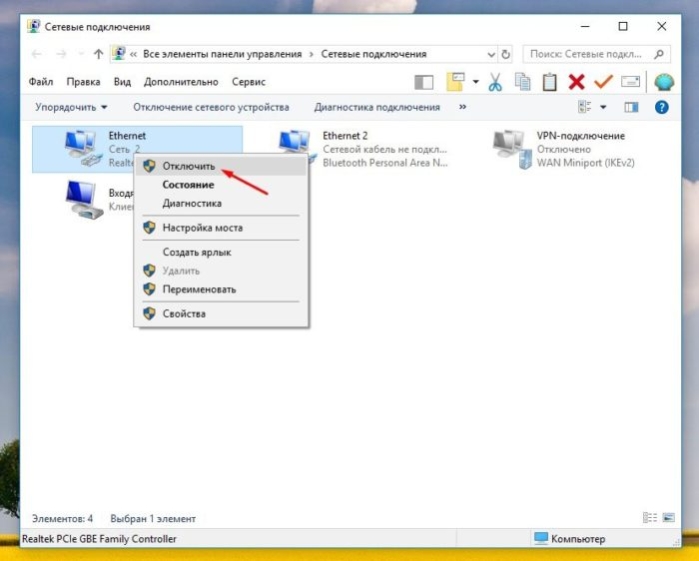Go back with the left arrow

click(x=37, y=54)
